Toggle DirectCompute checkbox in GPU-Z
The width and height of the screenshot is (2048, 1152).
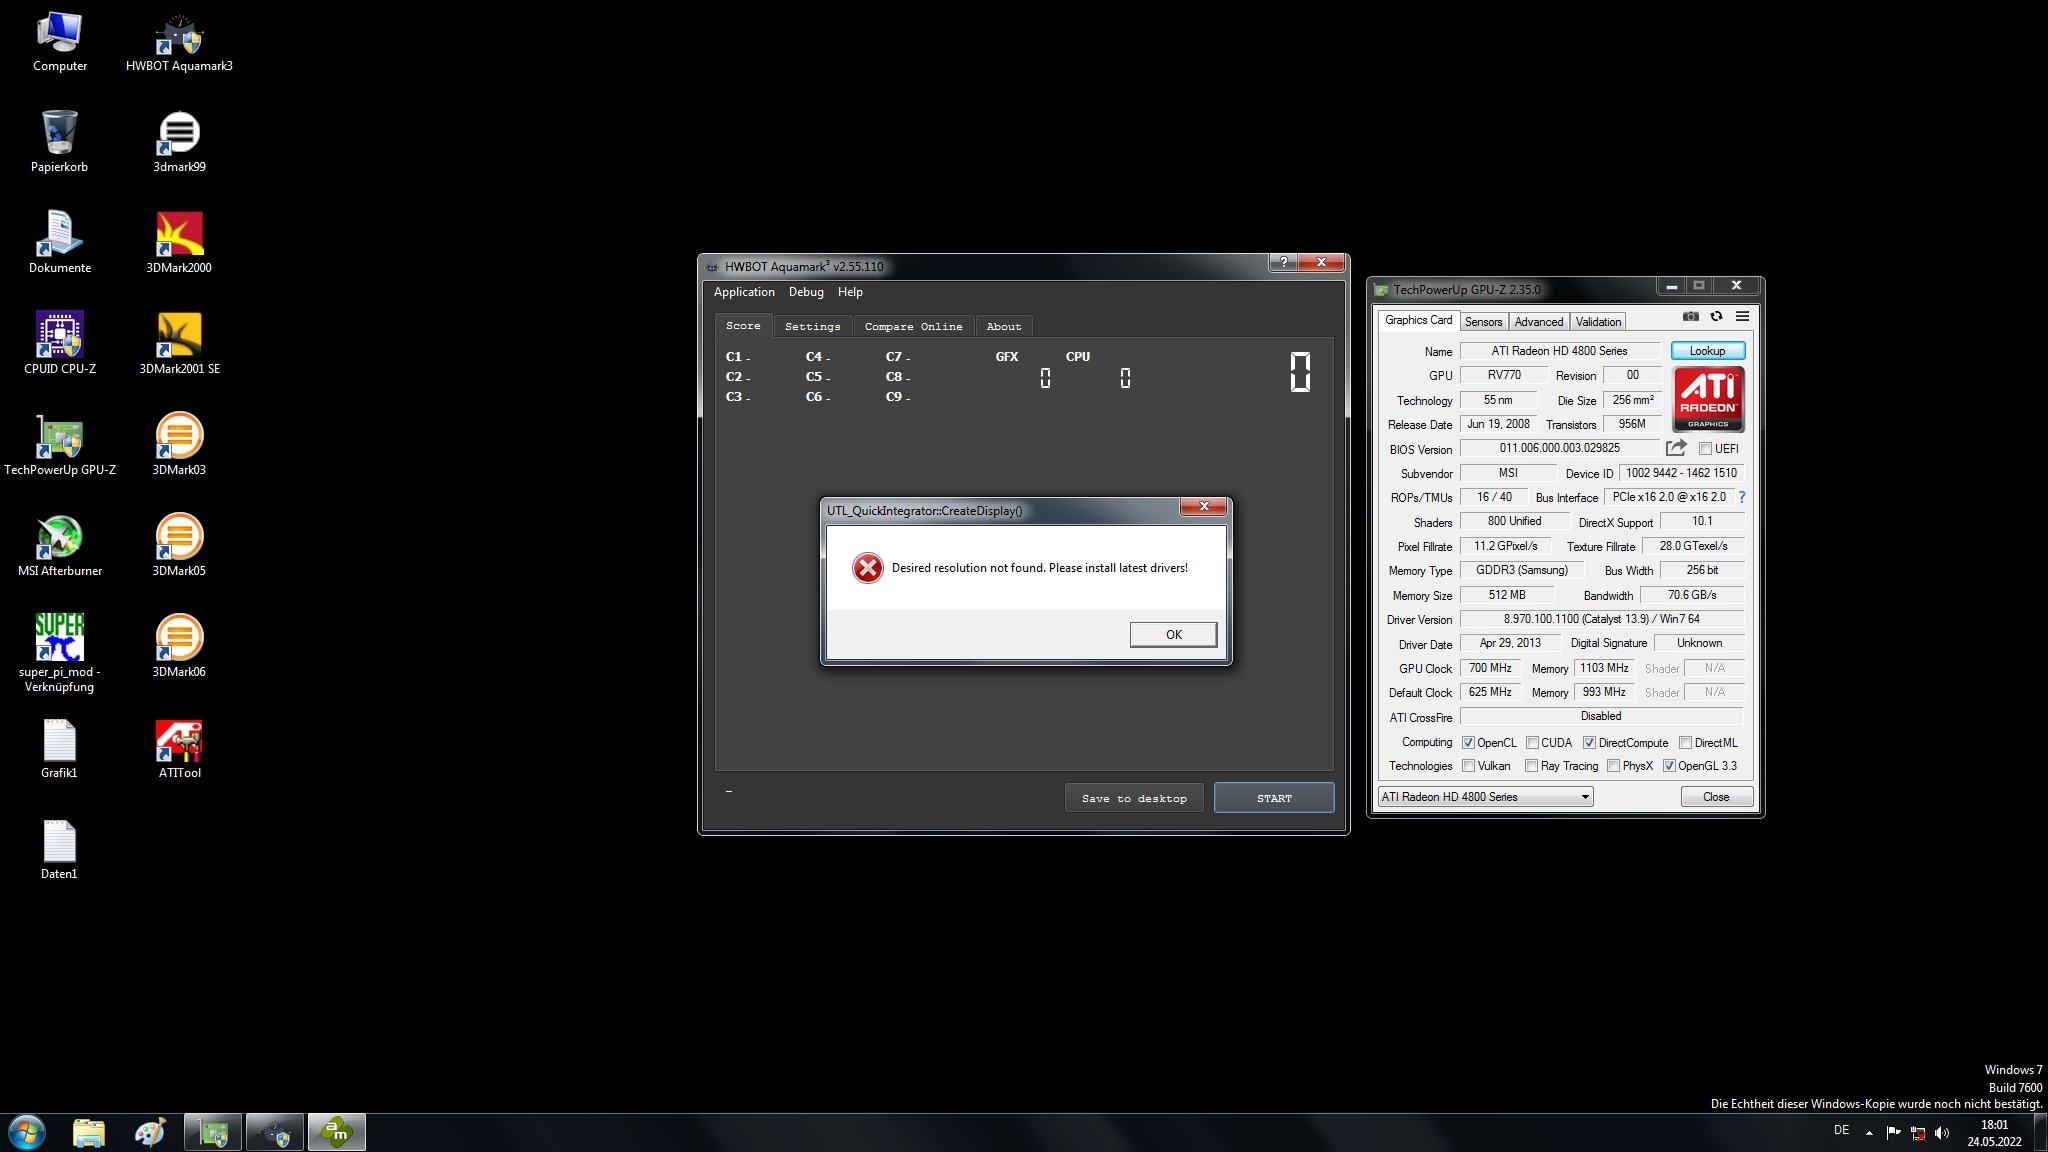(1589, 743)
